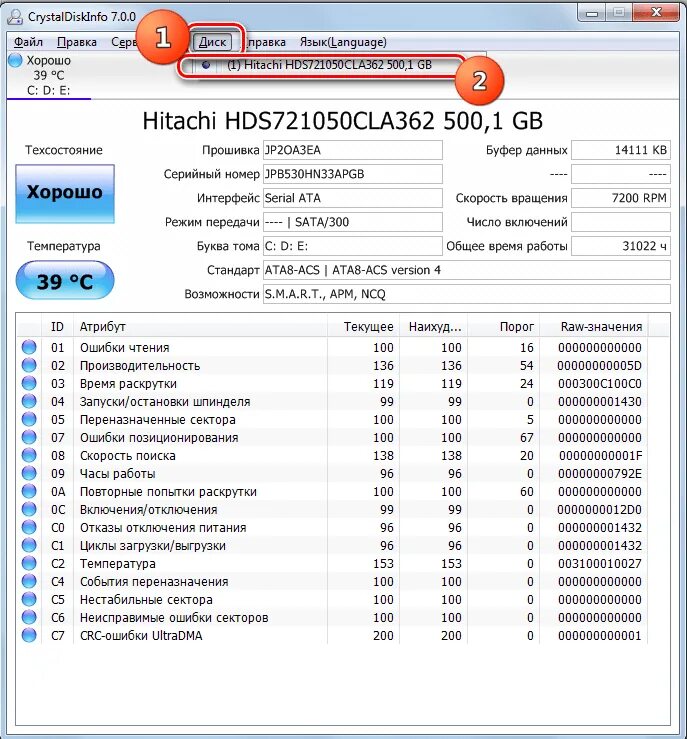The image size is (687, 739).
Task: Click raw value 00000000792E
Action: pos(599,474)
